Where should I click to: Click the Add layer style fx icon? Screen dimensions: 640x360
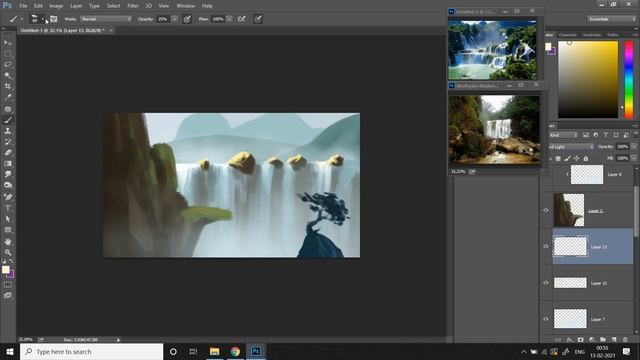(x=569, y=340)
